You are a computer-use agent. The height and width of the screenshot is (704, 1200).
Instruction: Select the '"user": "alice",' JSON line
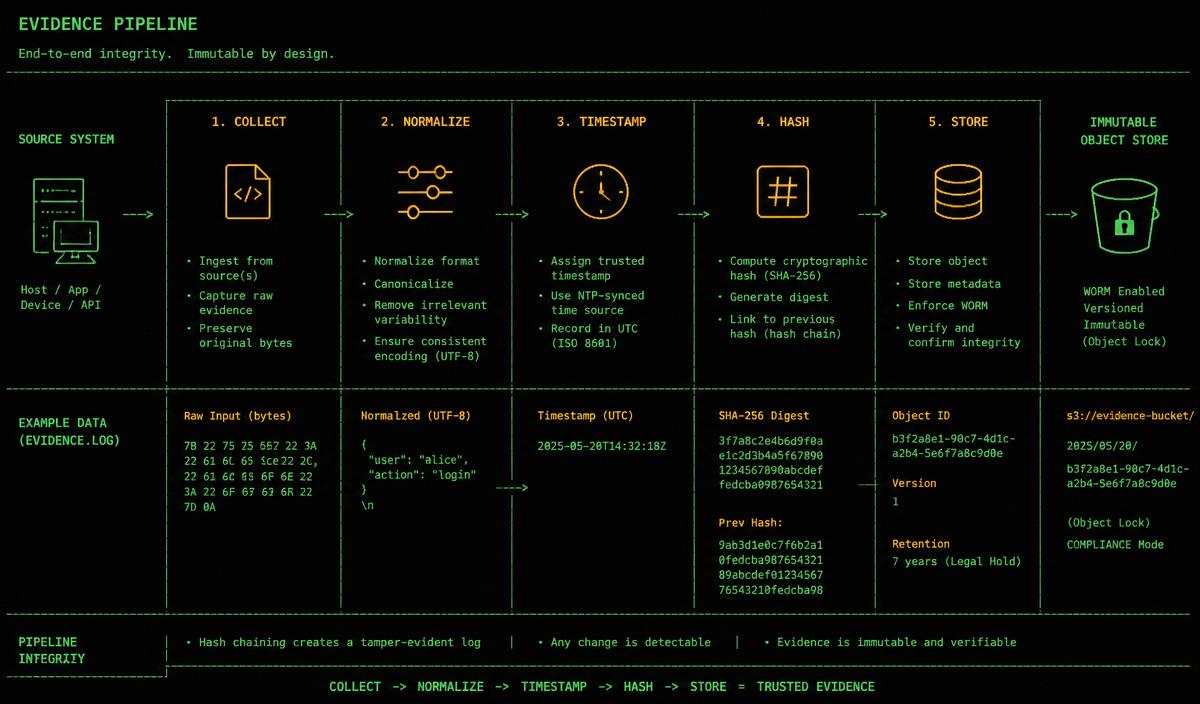[417, 459]
